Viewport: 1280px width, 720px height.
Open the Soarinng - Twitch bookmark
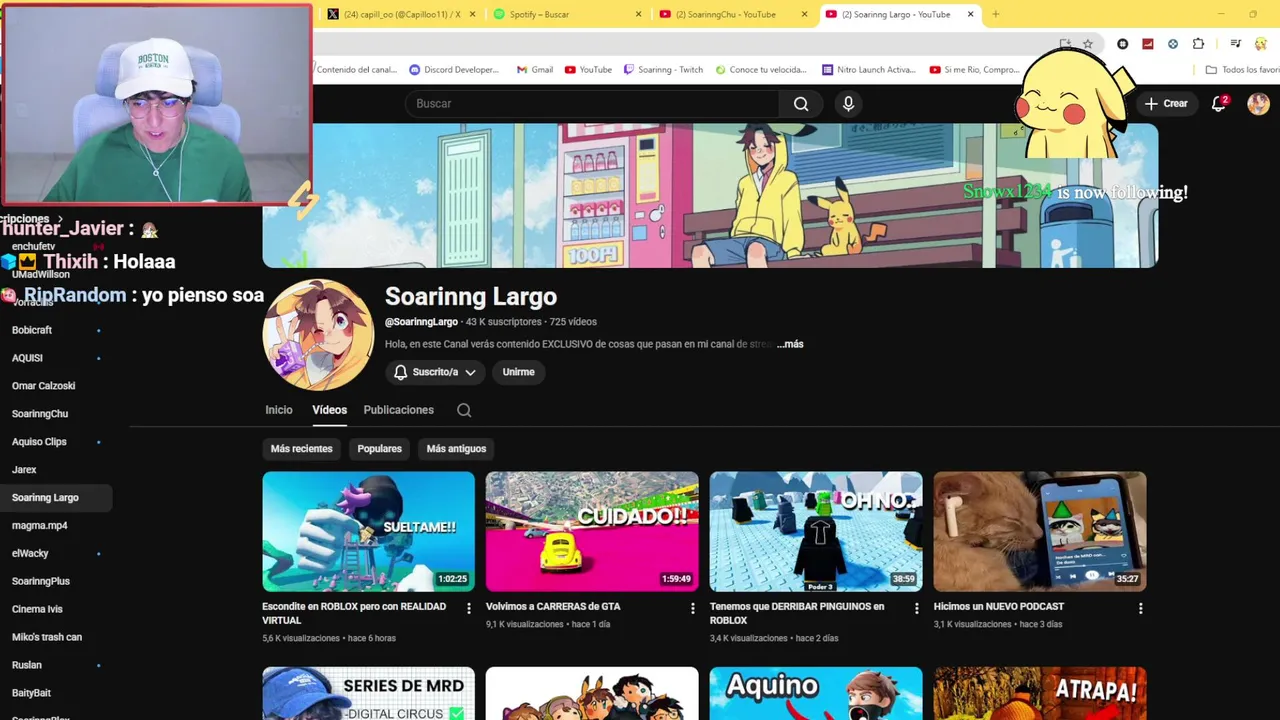[x=663, y=70]
